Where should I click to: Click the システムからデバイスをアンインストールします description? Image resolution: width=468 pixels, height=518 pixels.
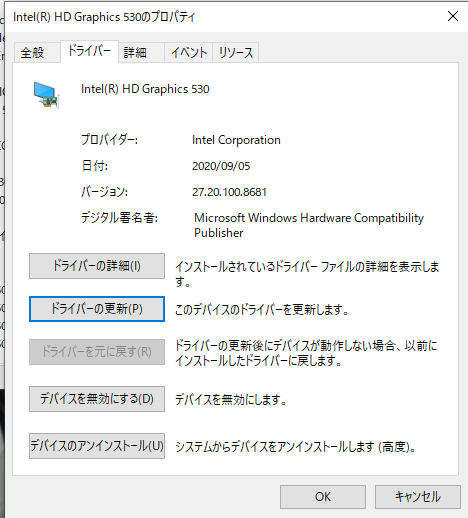[295, 447]
